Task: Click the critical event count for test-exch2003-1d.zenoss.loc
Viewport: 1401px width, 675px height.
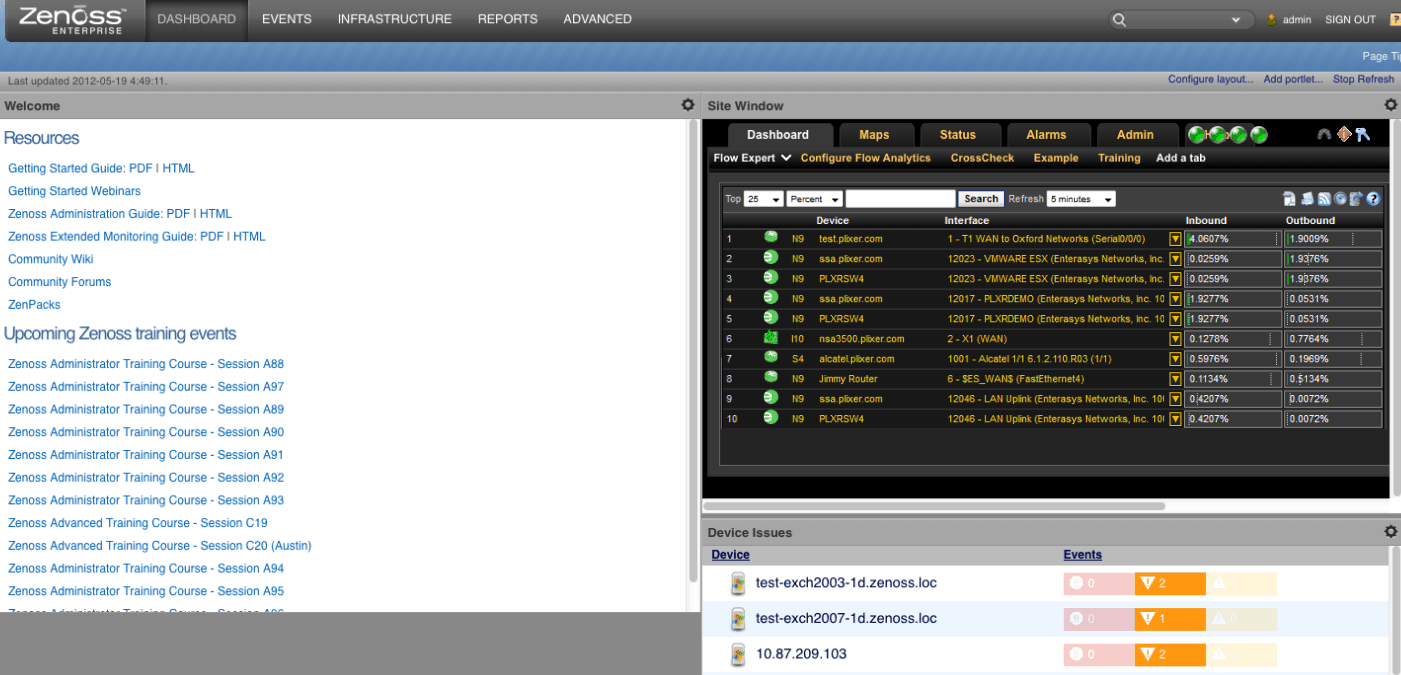Action: pos(1099,583)
